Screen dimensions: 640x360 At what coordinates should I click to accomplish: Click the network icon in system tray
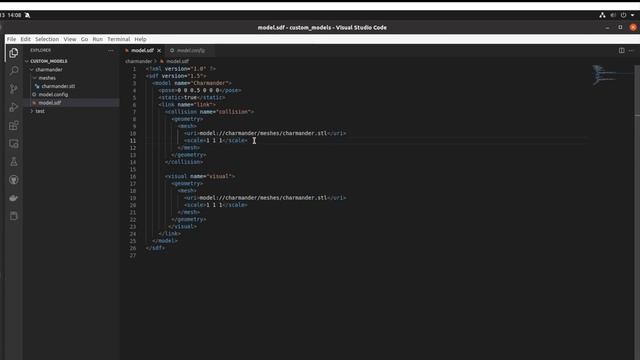point(602,15)
